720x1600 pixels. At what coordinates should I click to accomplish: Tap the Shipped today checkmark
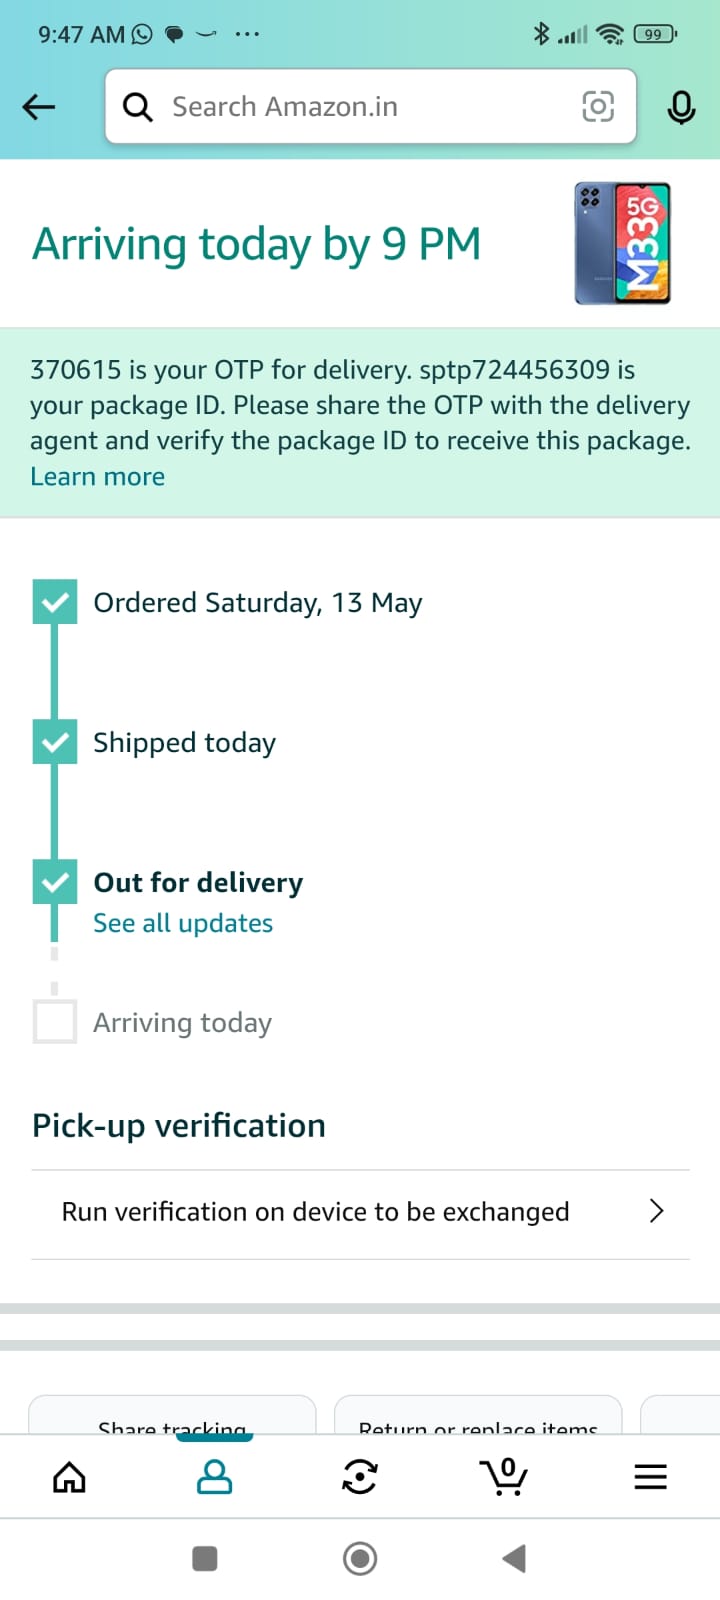pyautogui.click(x=55, y=742)
